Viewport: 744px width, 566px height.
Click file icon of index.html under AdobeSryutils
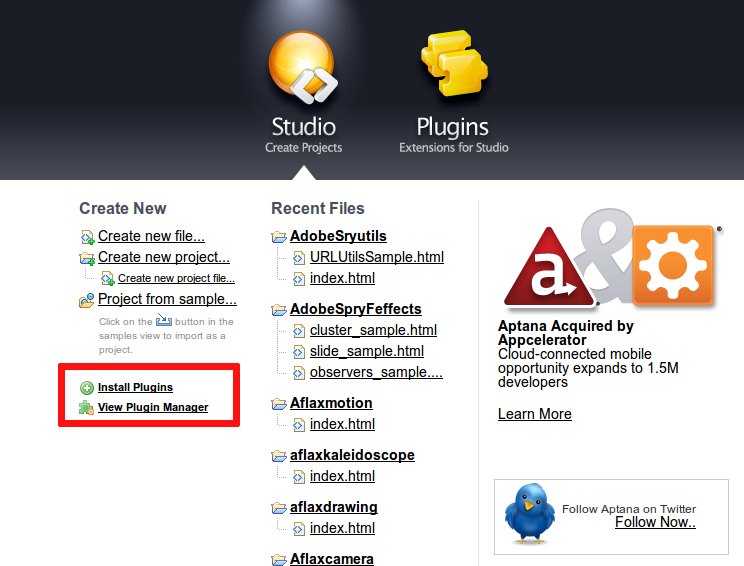pos(298,279)
